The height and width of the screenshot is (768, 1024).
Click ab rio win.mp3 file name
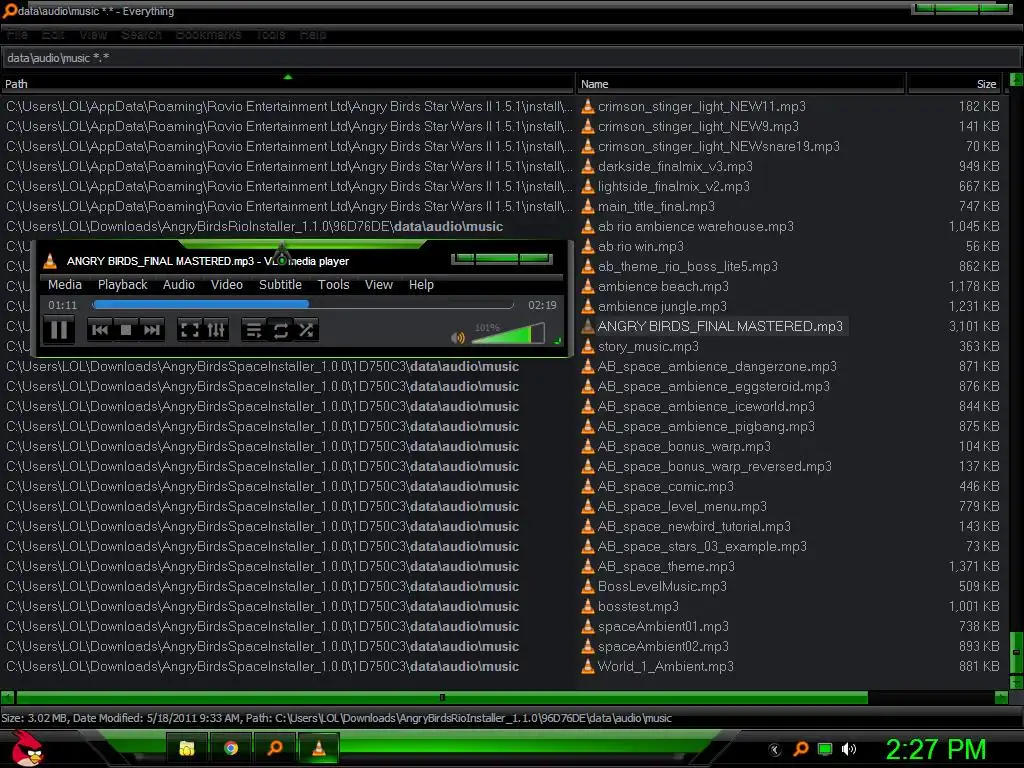pos(641,246)
